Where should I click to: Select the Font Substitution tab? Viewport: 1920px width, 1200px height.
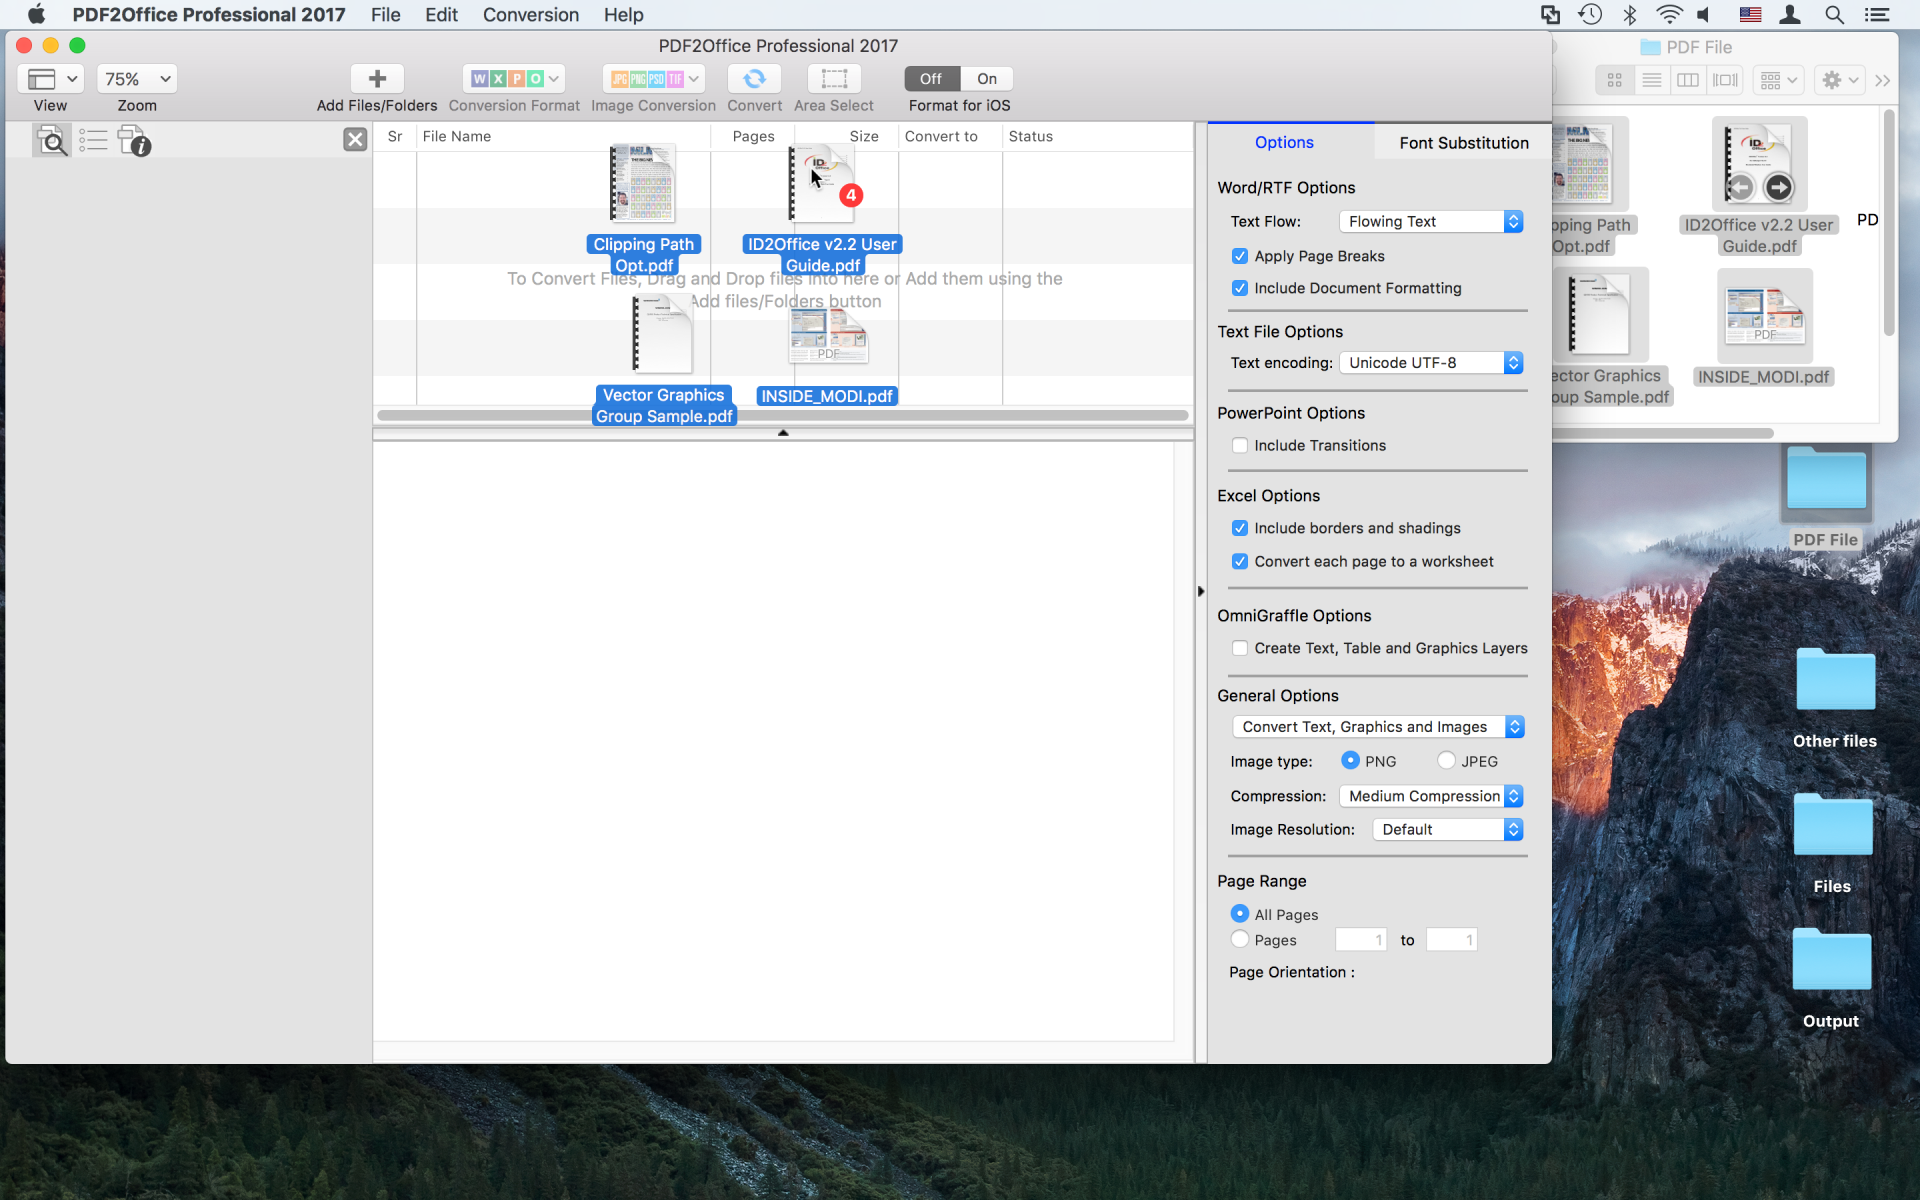coord(1464,142)
